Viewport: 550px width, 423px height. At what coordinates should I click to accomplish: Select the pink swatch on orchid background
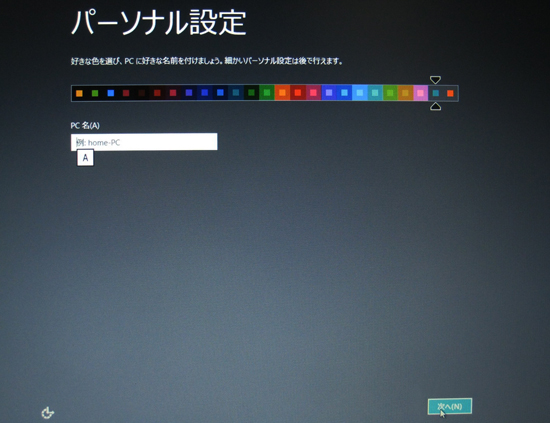tap(421, 93)
